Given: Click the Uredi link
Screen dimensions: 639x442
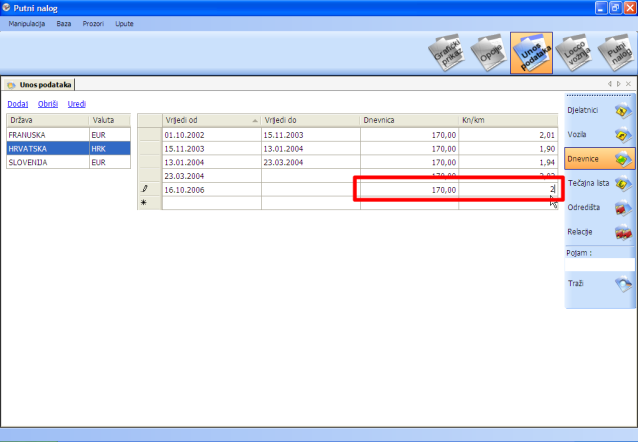Looking at the screenshot, I should tap(77, 104).
